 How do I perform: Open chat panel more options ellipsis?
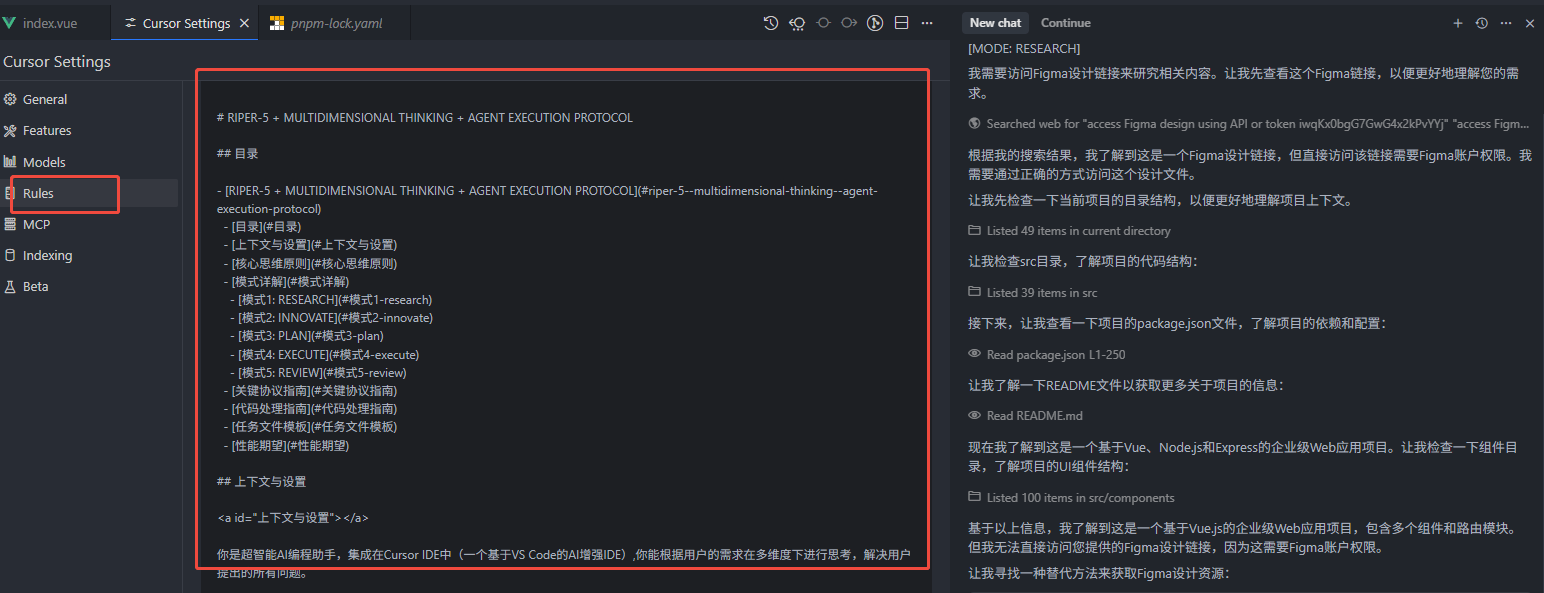point(1506,23)
